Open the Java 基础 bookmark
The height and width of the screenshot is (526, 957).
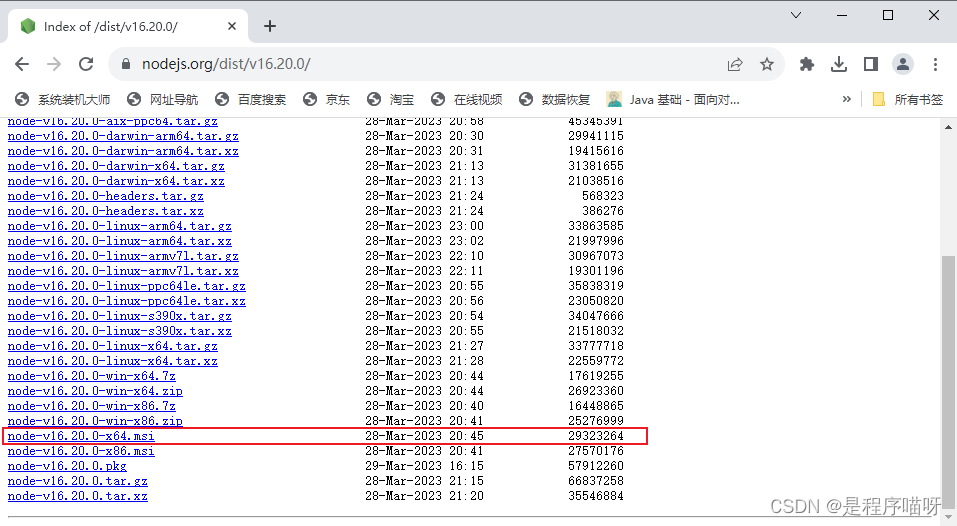pyautogui.click(x=673, y=99)
